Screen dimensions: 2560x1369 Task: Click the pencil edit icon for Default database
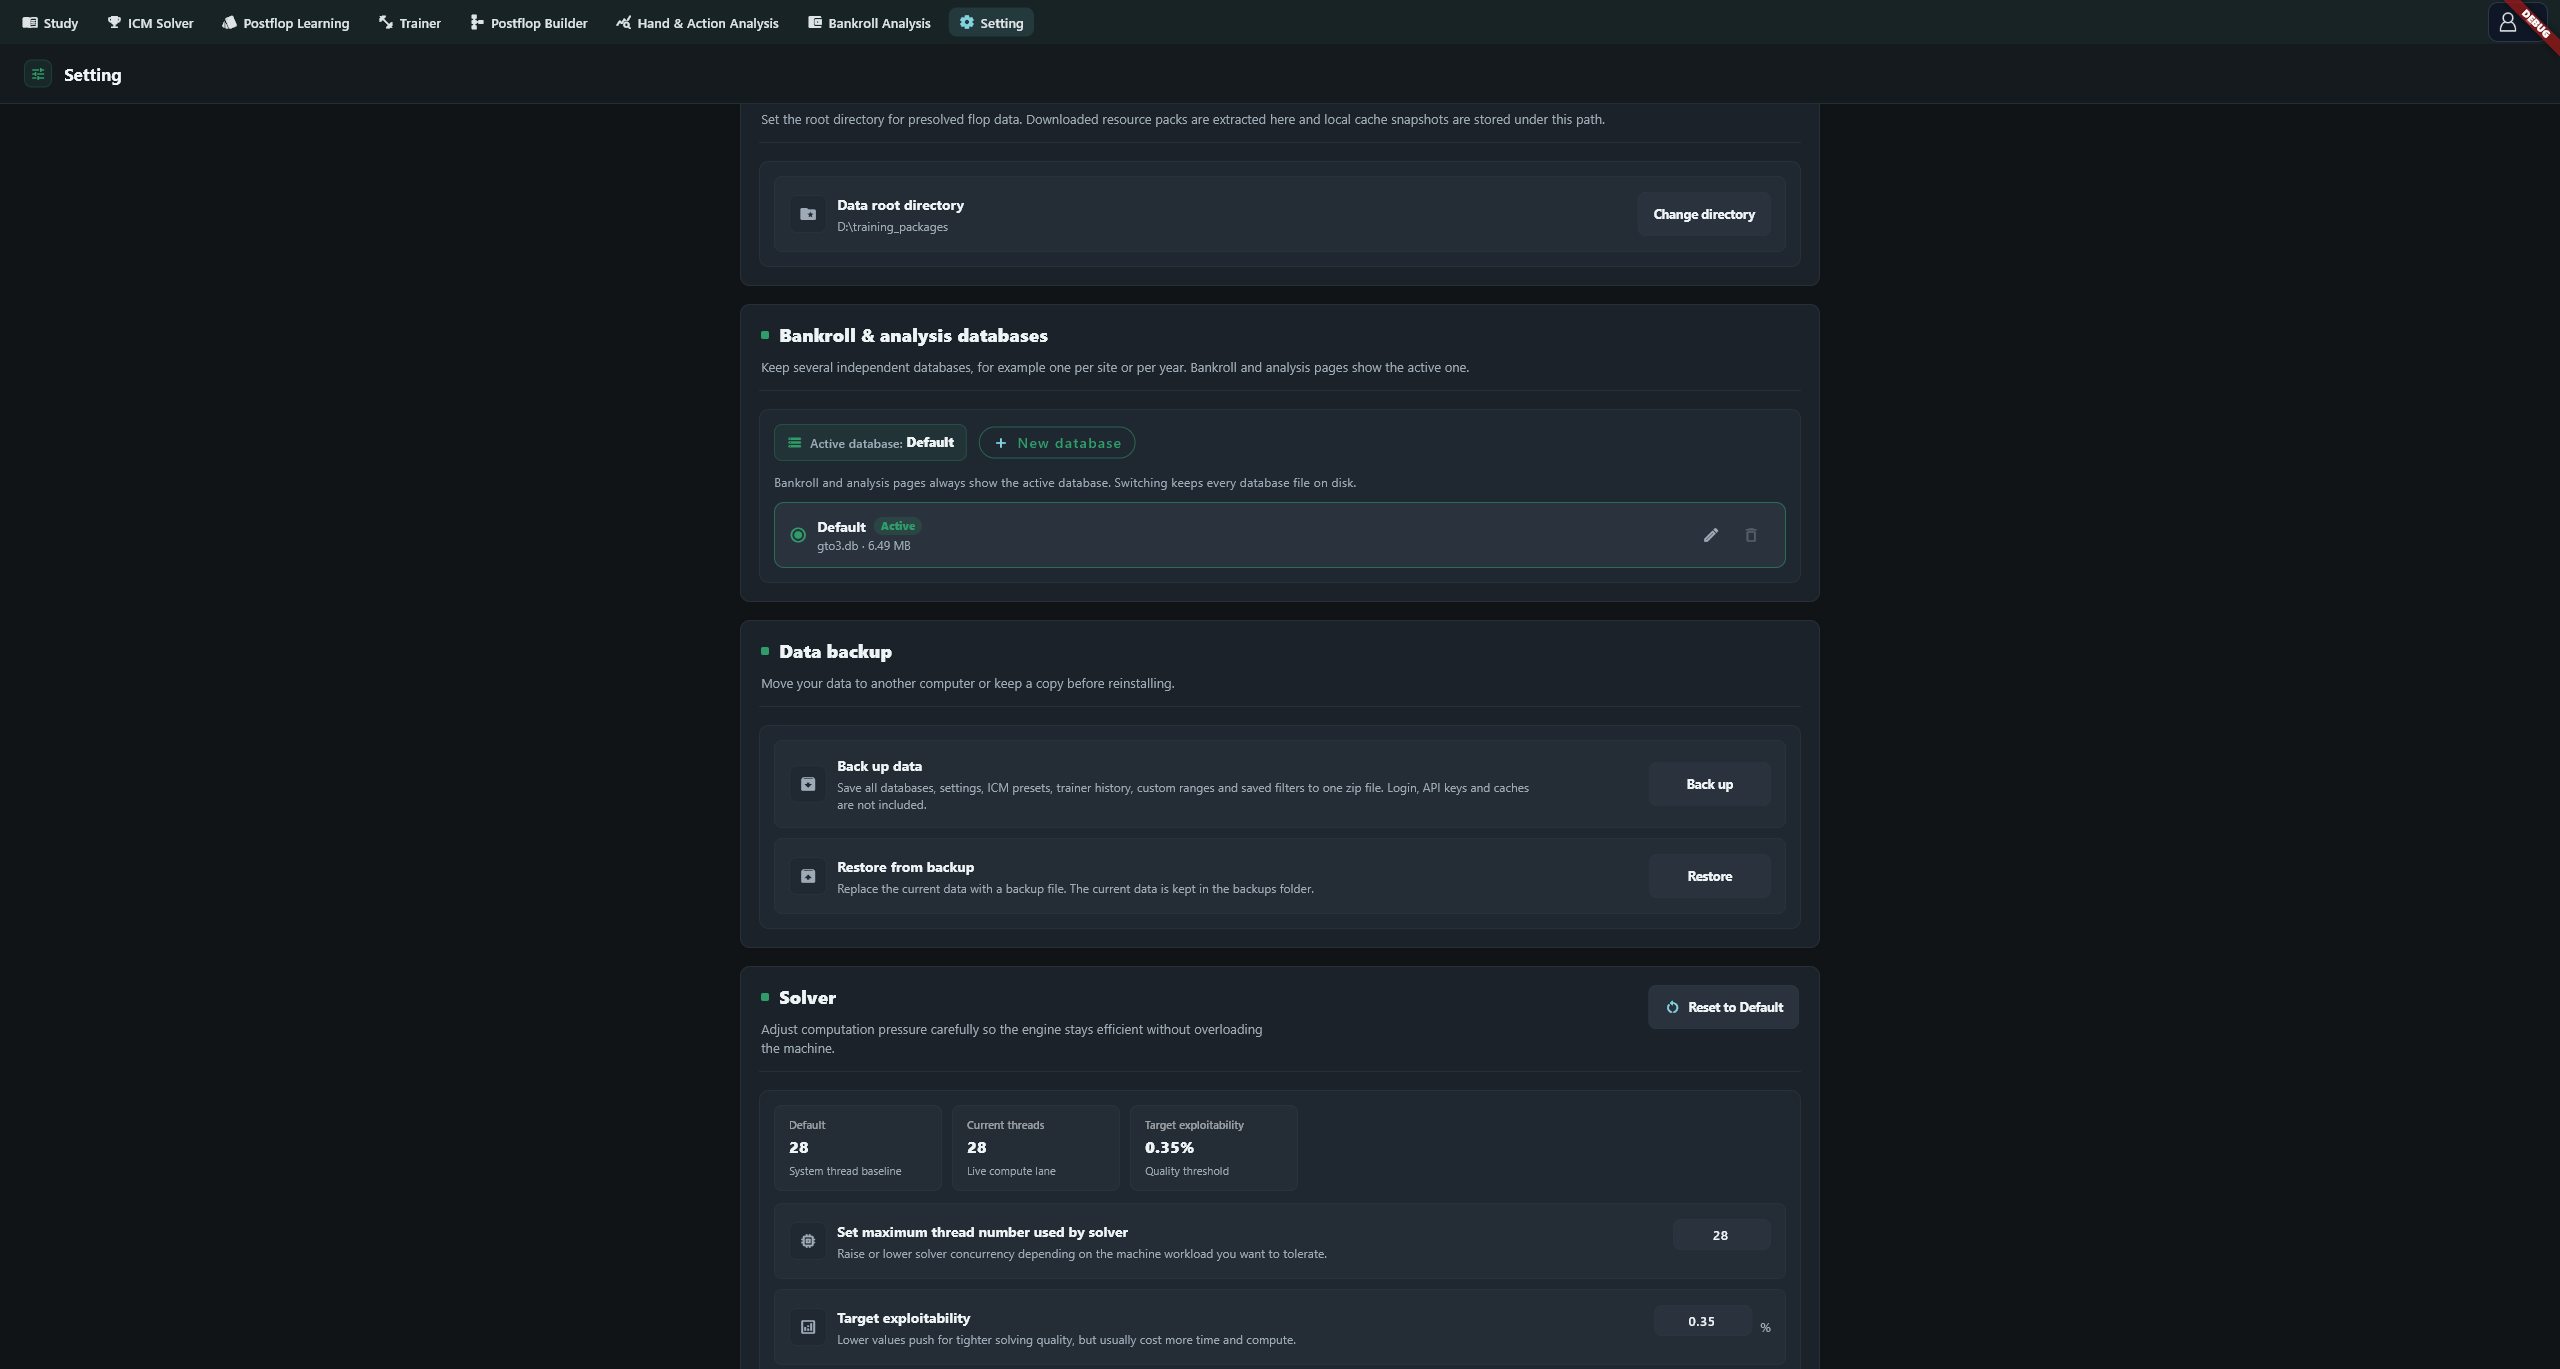click(1711, 535)
